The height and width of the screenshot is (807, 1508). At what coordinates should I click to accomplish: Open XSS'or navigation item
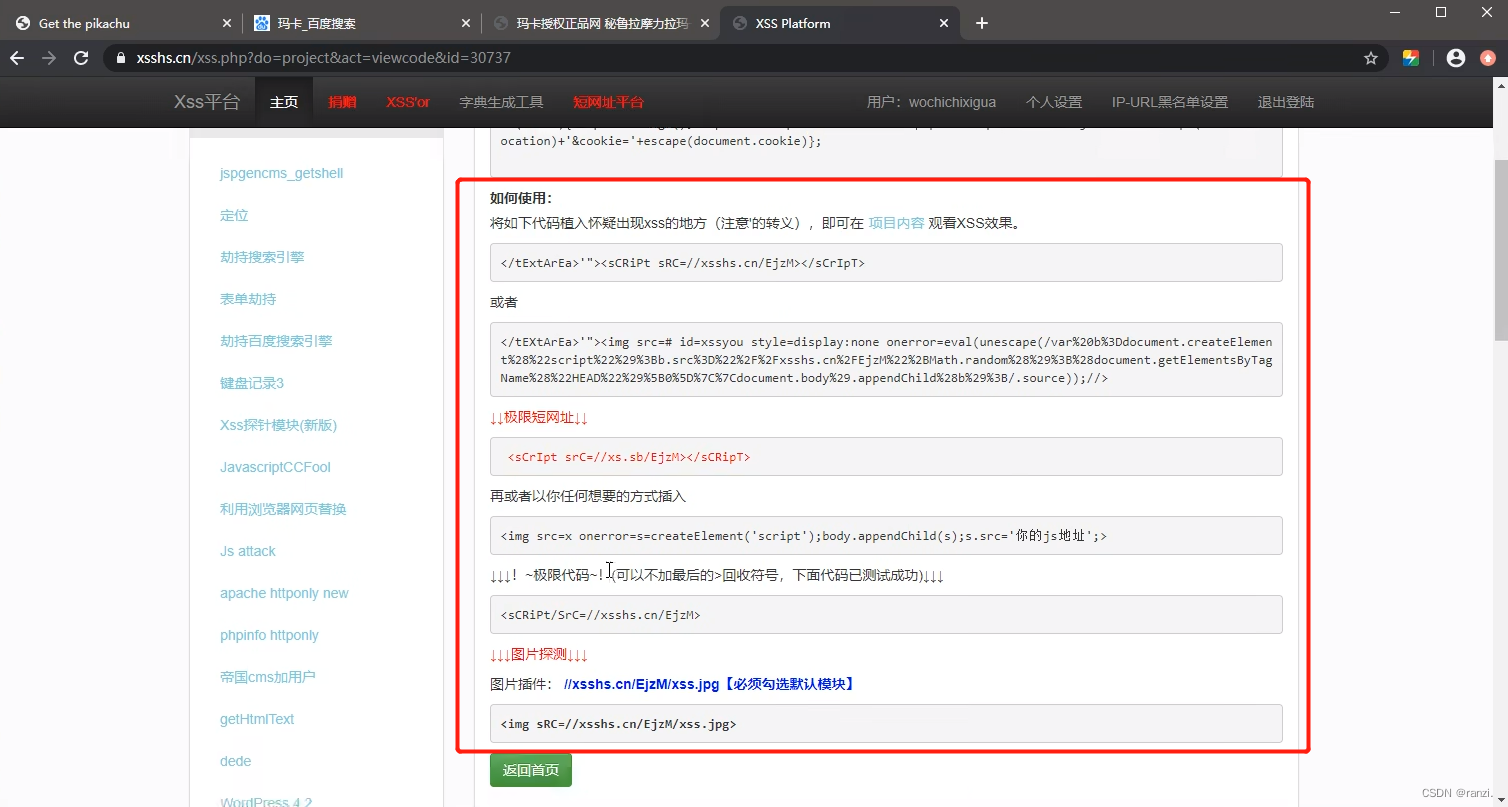(408, 102)
